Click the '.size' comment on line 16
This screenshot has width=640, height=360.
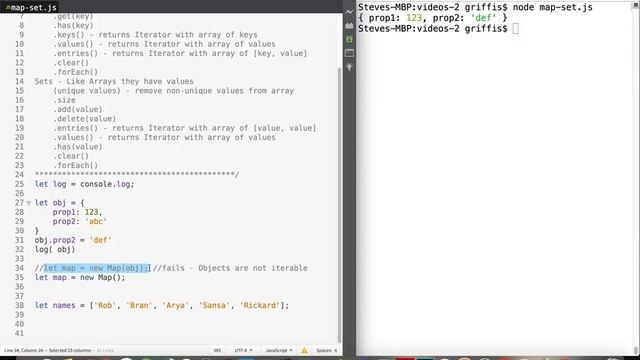pos(64,100)
